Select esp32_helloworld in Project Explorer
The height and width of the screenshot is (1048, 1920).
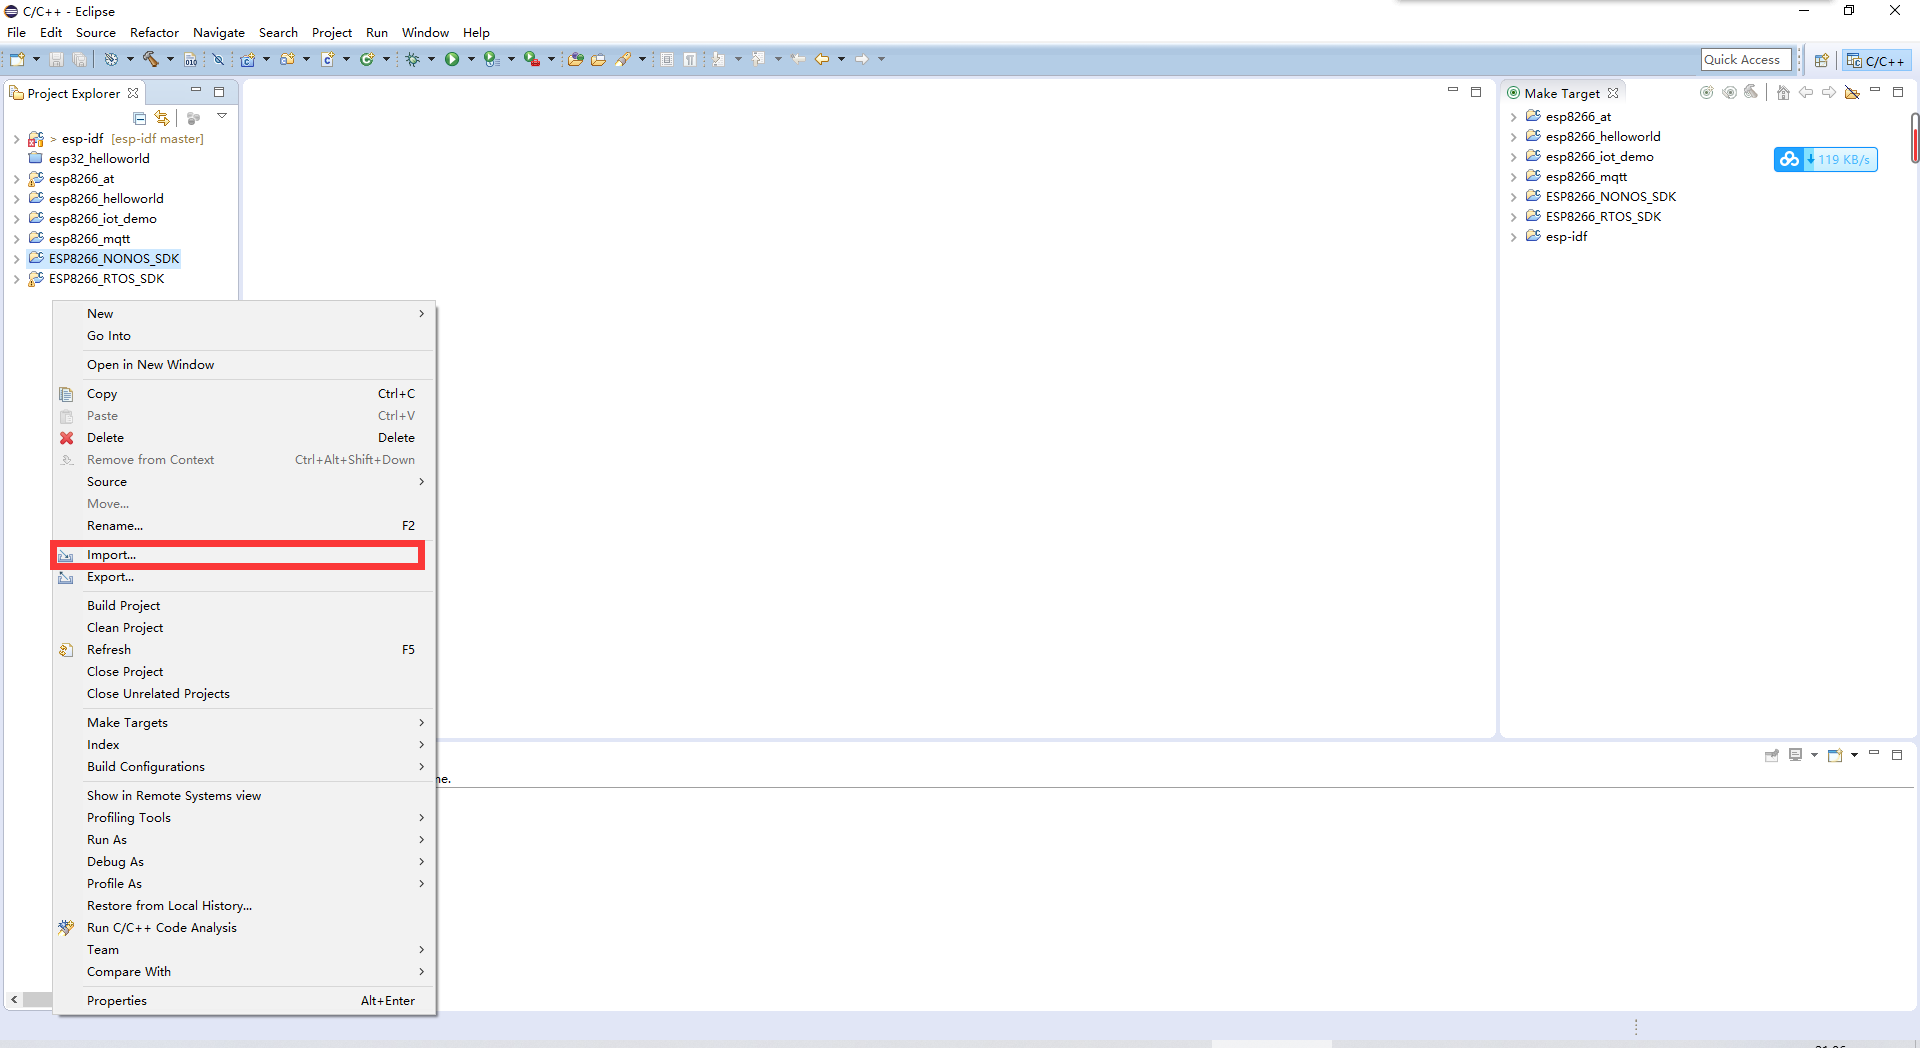99,159
